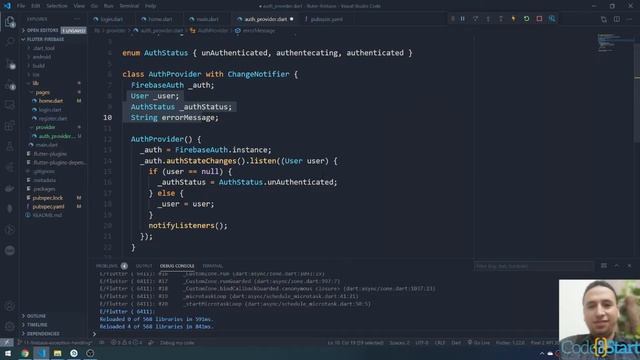Switch to the Terminal panel tab
Viewport: 640px width, 360px height.
213,266
